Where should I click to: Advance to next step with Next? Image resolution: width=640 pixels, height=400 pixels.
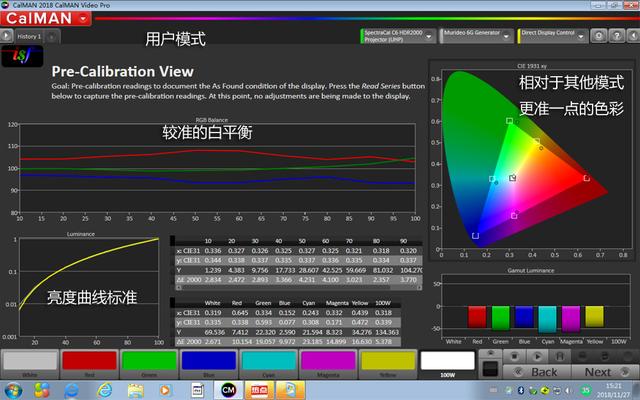606,372
